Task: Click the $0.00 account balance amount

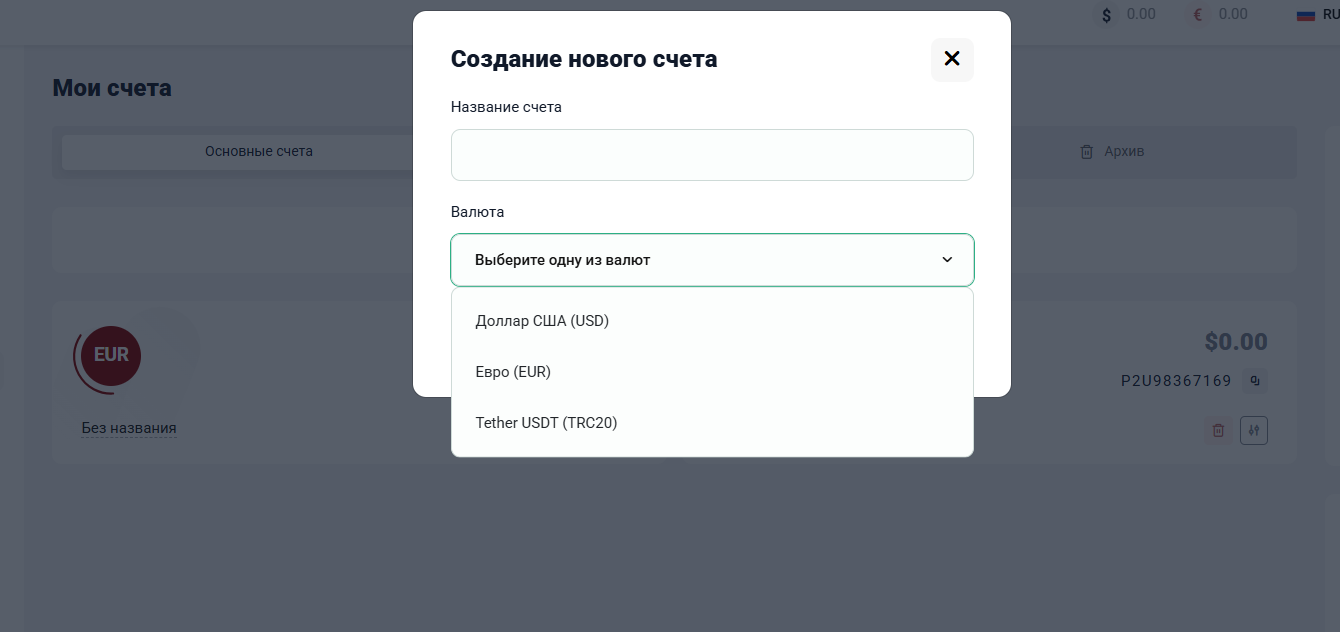Action: pyautogui.click(x=1236, y=342)
